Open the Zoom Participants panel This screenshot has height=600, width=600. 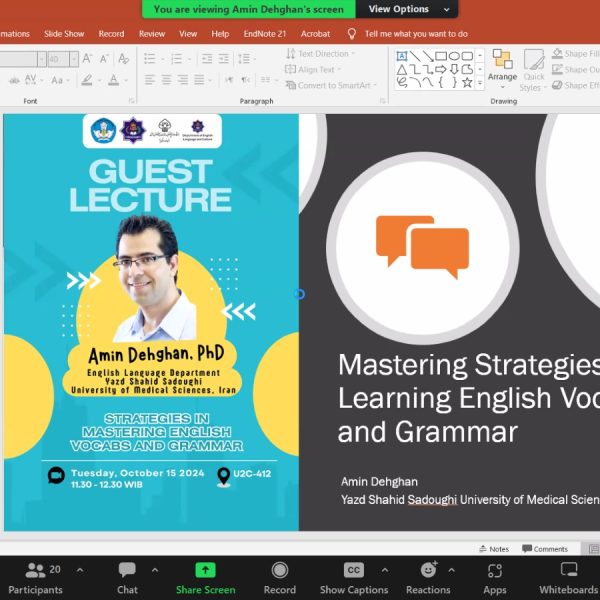click(42, 577)
